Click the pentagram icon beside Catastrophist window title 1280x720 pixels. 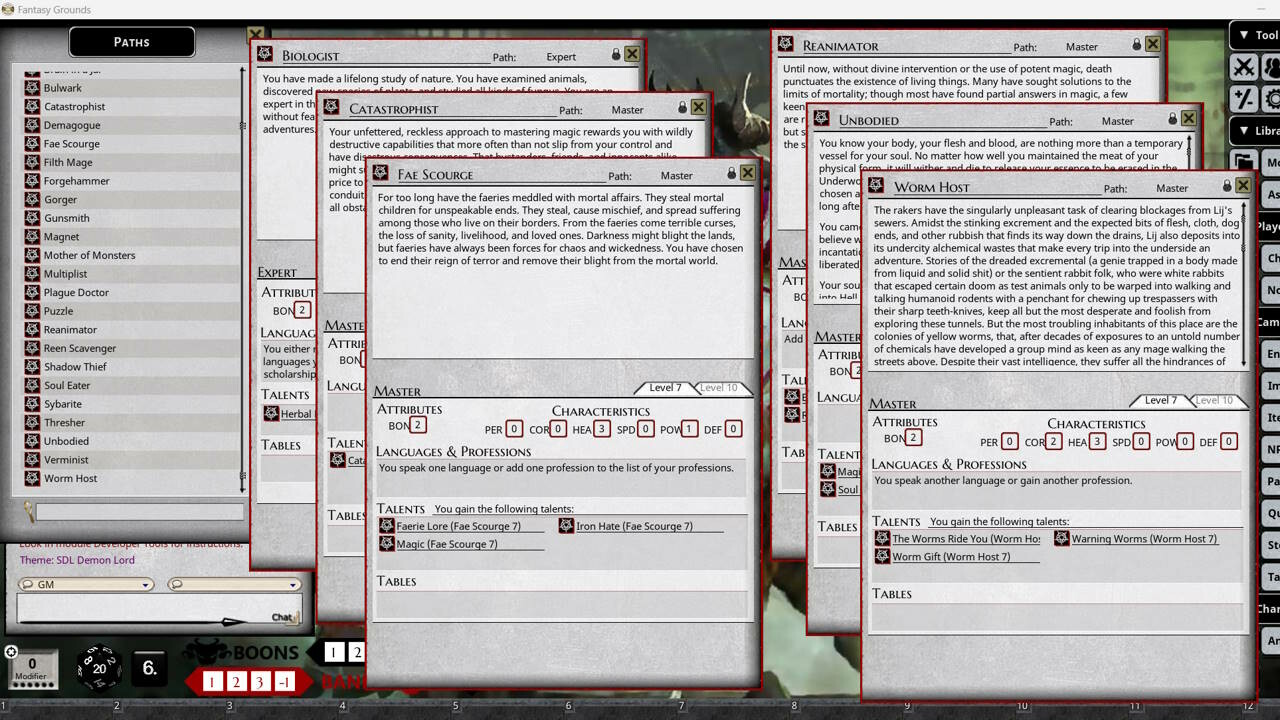click(x=332, y=107)
